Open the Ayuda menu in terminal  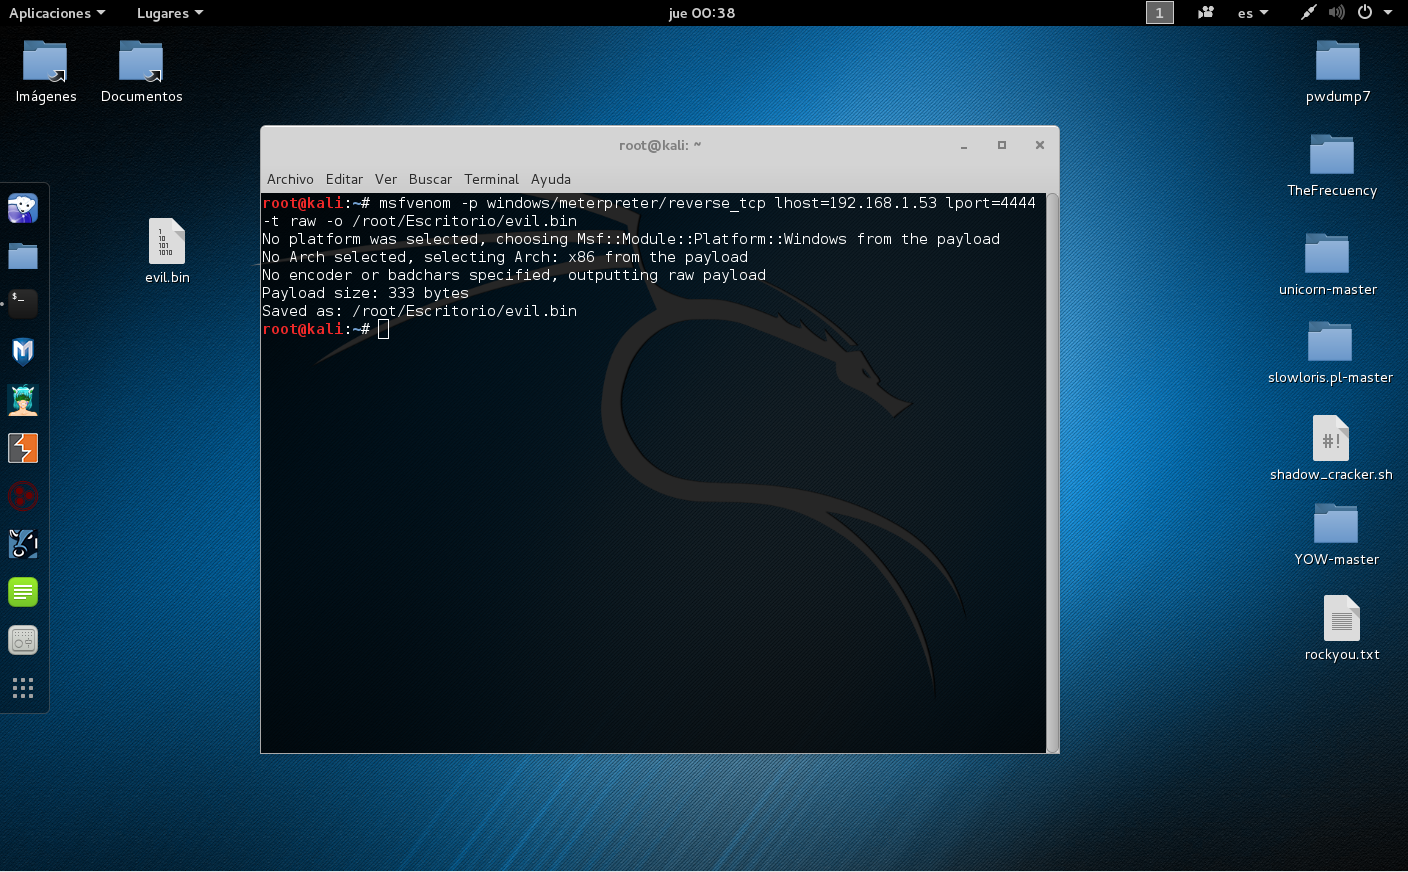551,179
